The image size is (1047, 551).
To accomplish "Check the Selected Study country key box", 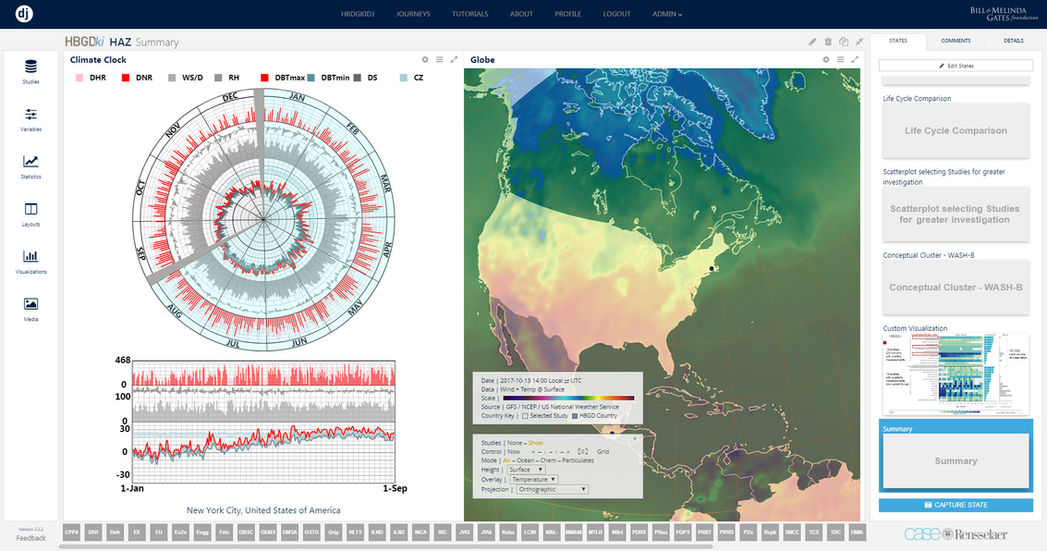I will [x=525, y=415].
